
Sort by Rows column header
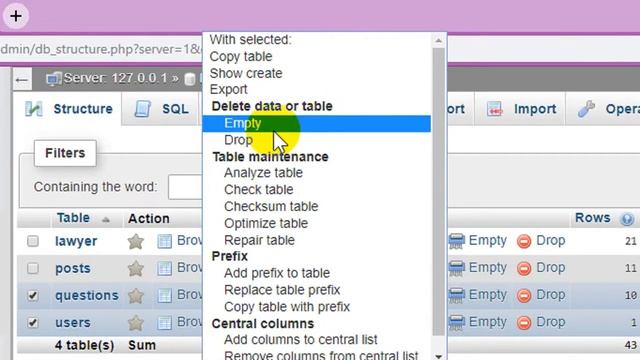593,218
